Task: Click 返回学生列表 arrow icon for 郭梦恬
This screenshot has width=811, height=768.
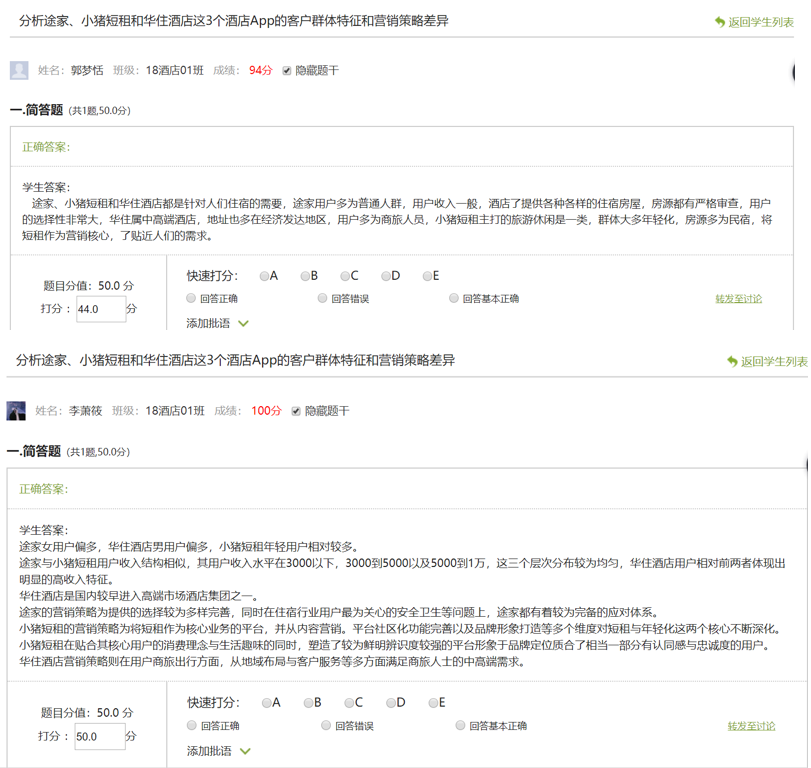Action: pyautogui.click(x=720, y=22)
